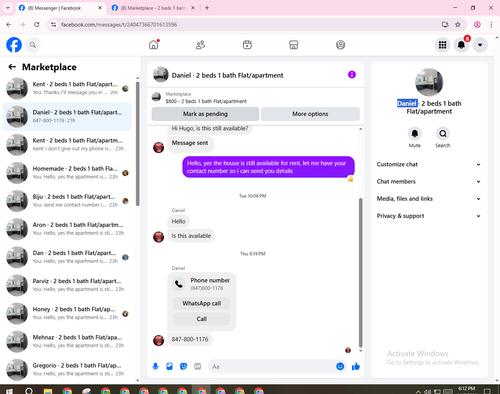Expand Customize chat section
500x394 pixels.
click(x=429, y=164)
